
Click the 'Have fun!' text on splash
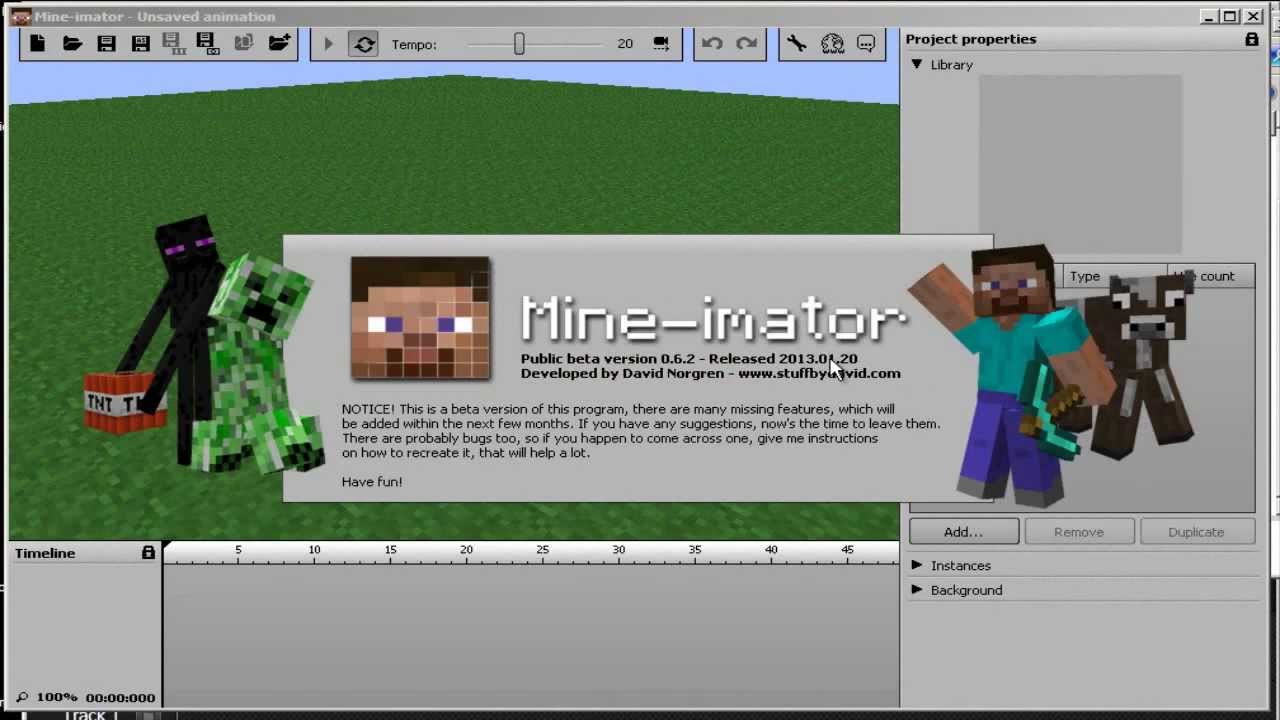coord(372,482)
